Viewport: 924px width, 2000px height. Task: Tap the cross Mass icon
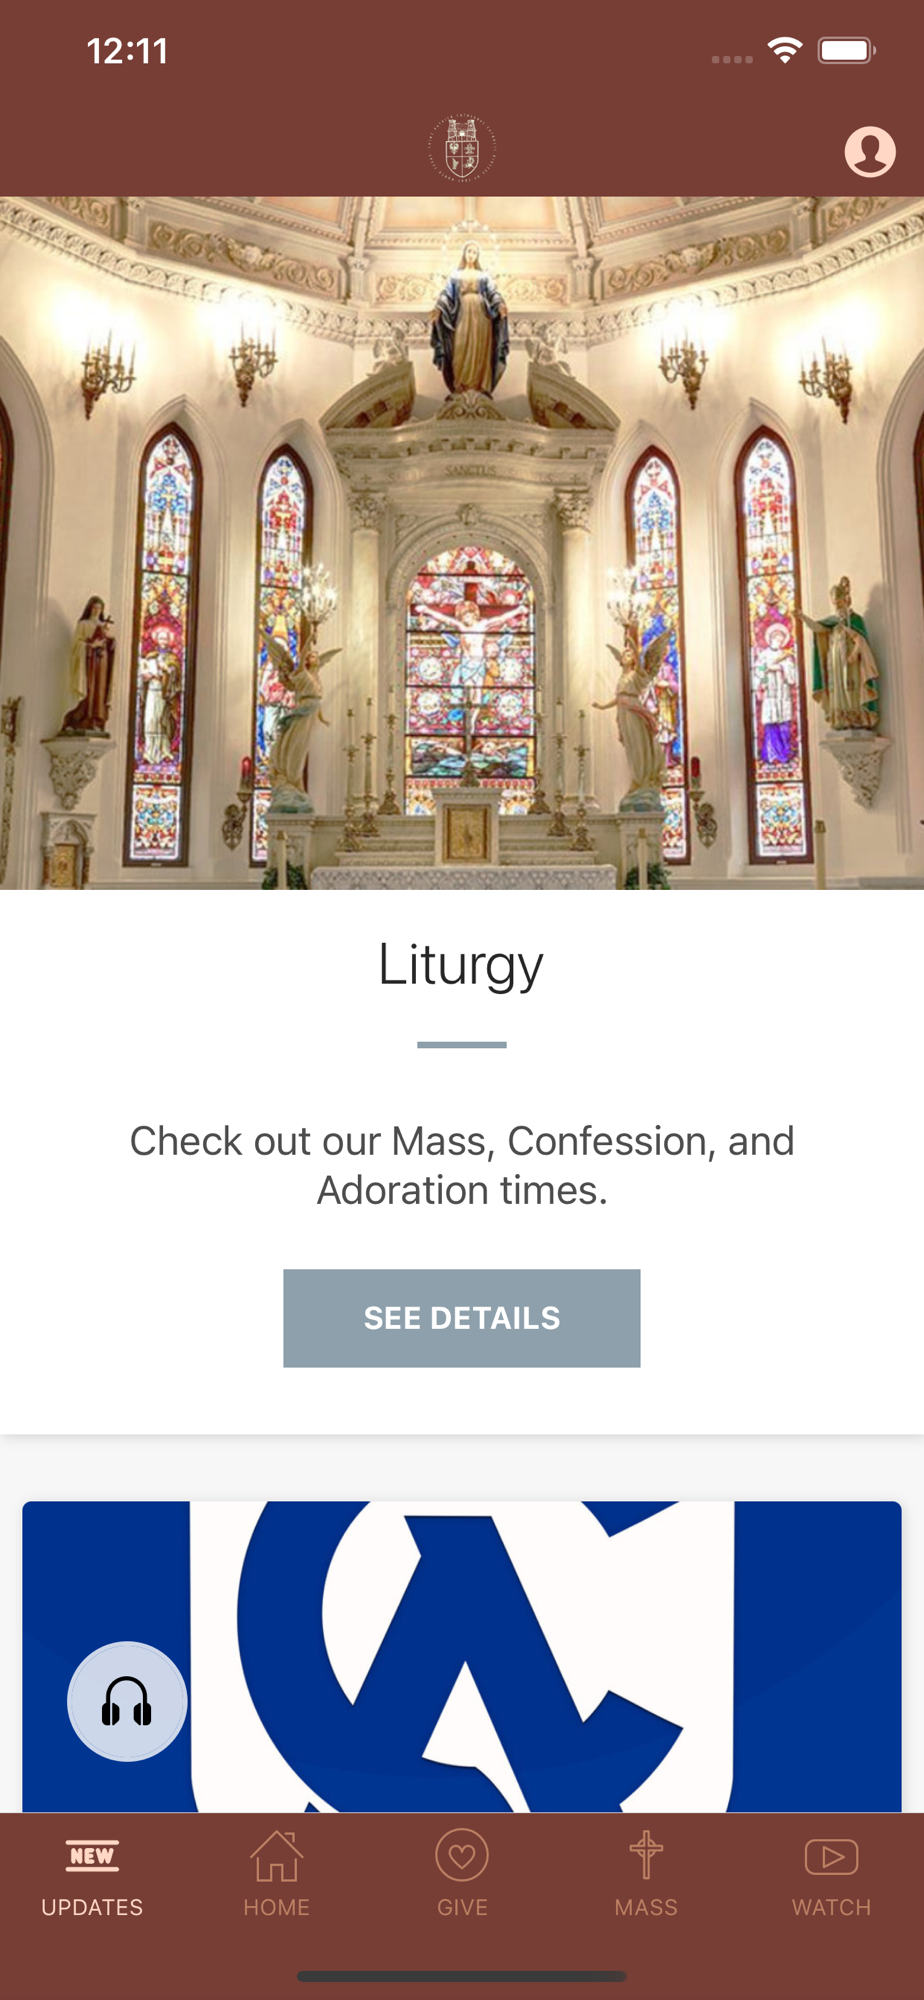646,1855
